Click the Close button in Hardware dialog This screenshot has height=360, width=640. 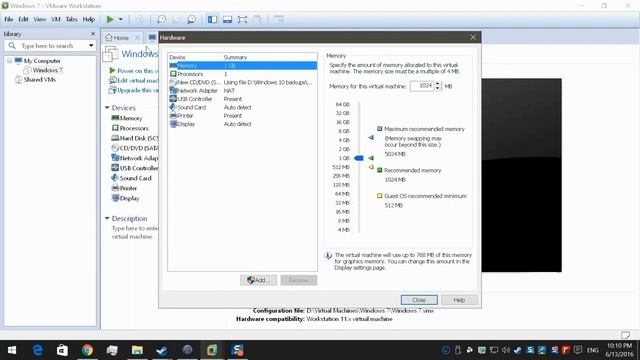pyautogui.click(x=419, y=300)
